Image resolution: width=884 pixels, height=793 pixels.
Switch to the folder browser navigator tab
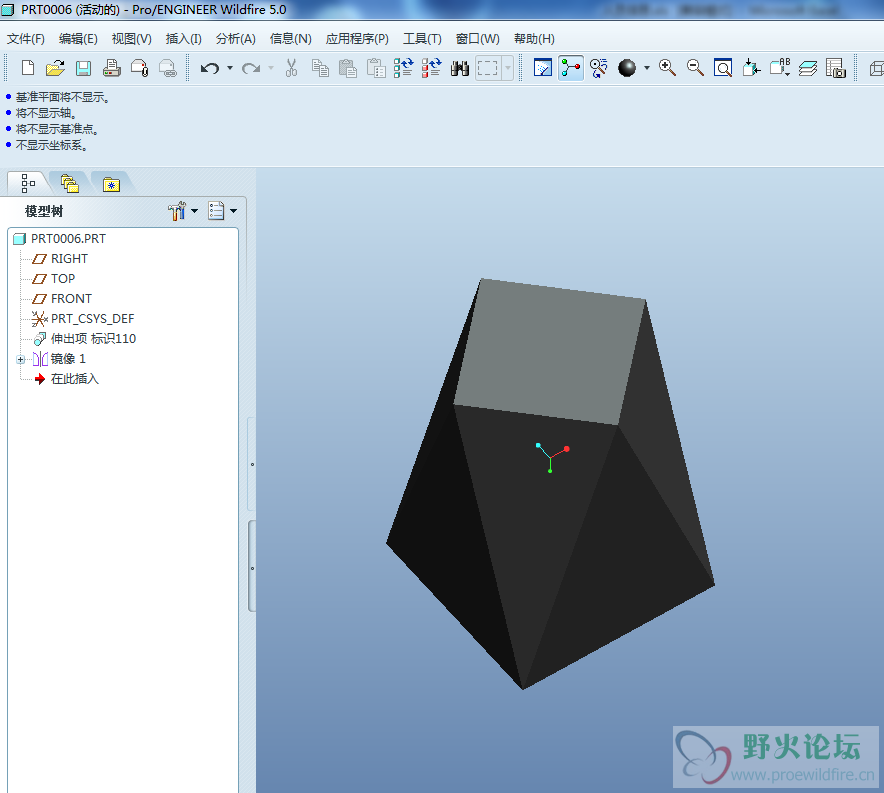point(69,184)
